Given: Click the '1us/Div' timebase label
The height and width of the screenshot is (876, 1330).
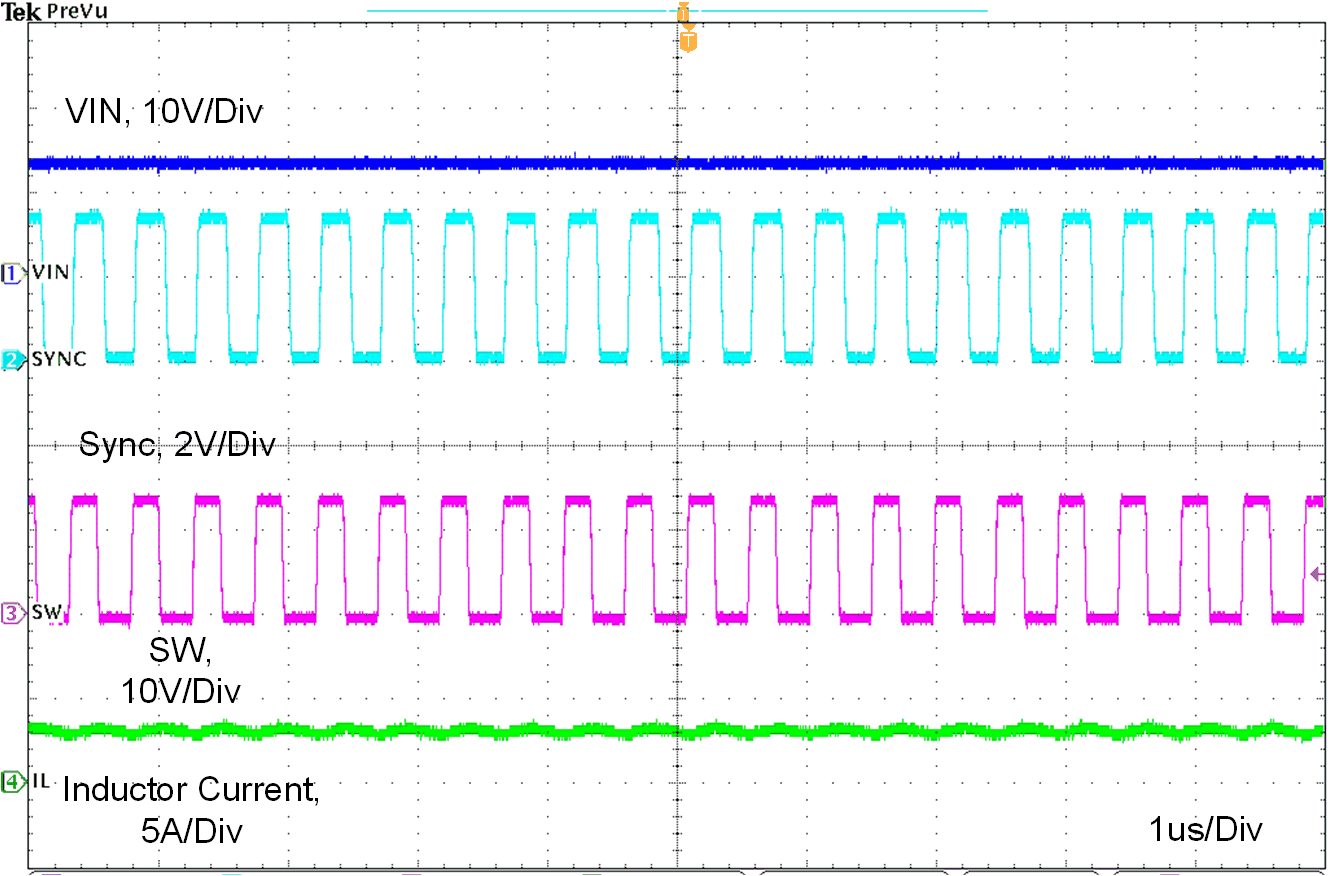Looking at the screenshot, I should [1205, 830].
